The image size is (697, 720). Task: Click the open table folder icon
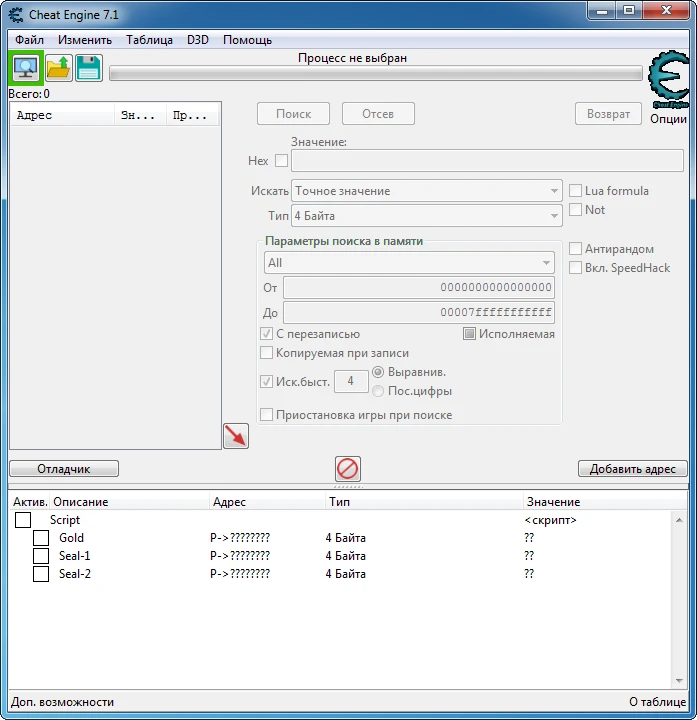(x=58, y=68)
